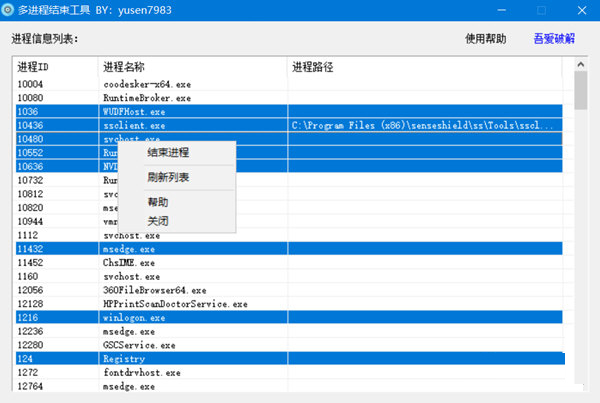This screenshot has width=600, height=403.
Task: Choose 结束进程 from the context menu
Action: point(168,153)
